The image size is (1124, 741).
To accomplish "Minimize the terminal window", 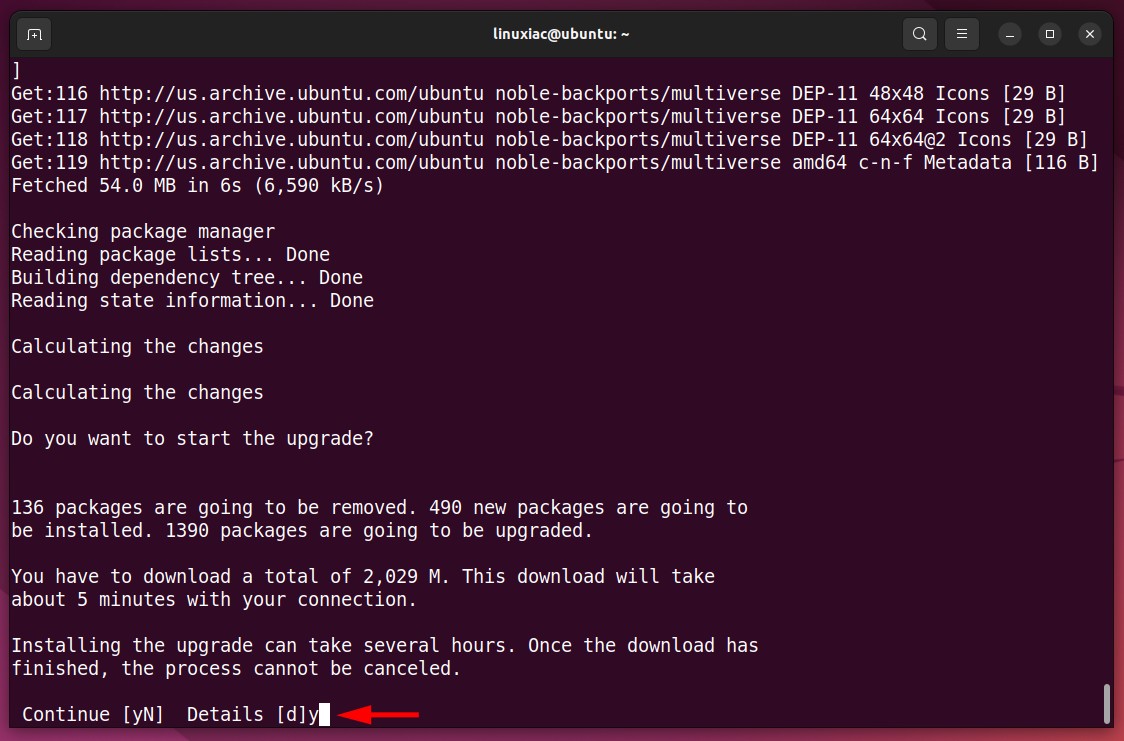I will (x=1009, y=34).
